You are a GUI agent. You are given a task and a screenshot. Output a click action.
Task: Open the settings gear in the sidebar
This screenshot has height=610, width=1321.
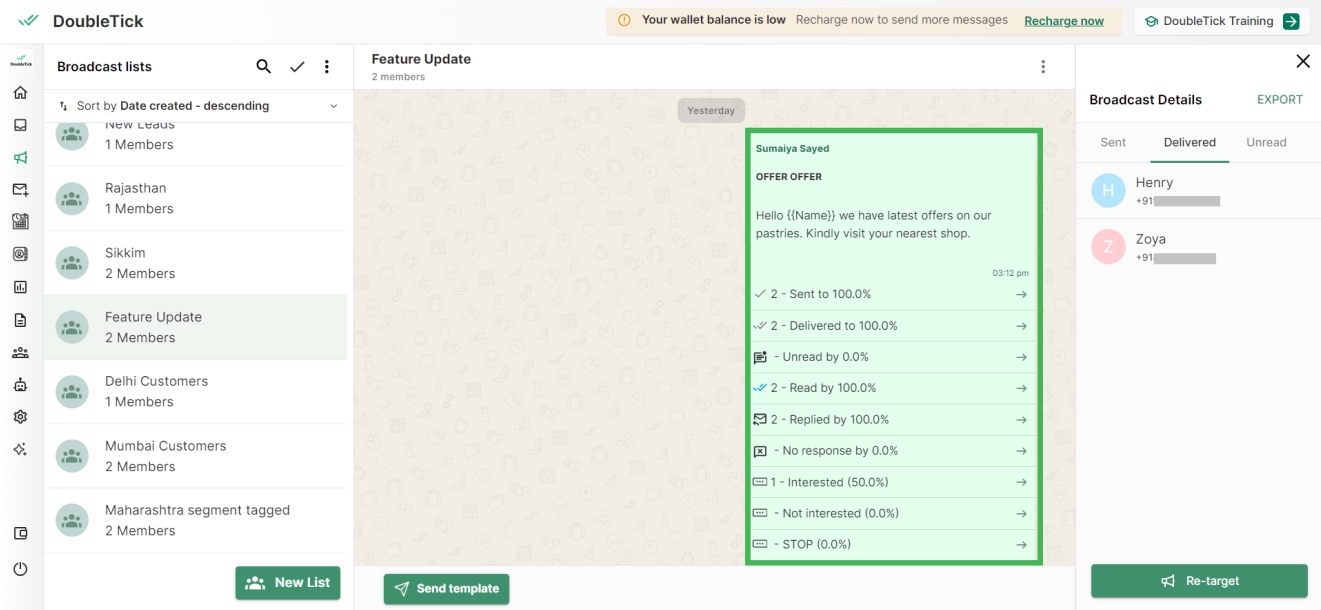click(20, 417)
